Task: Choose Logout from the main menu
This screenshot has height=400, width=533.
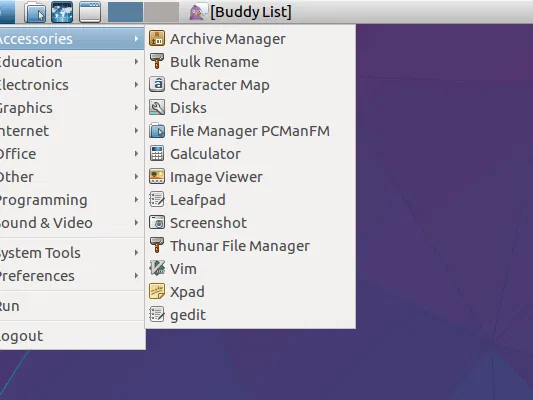Action: point(72,336)
